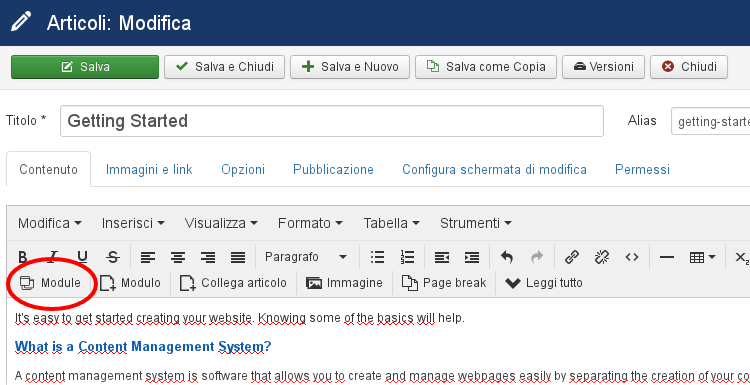The width and height of the screenshot is (750, 385).
Task: Click Salva come Copia button
Action: 486,67
